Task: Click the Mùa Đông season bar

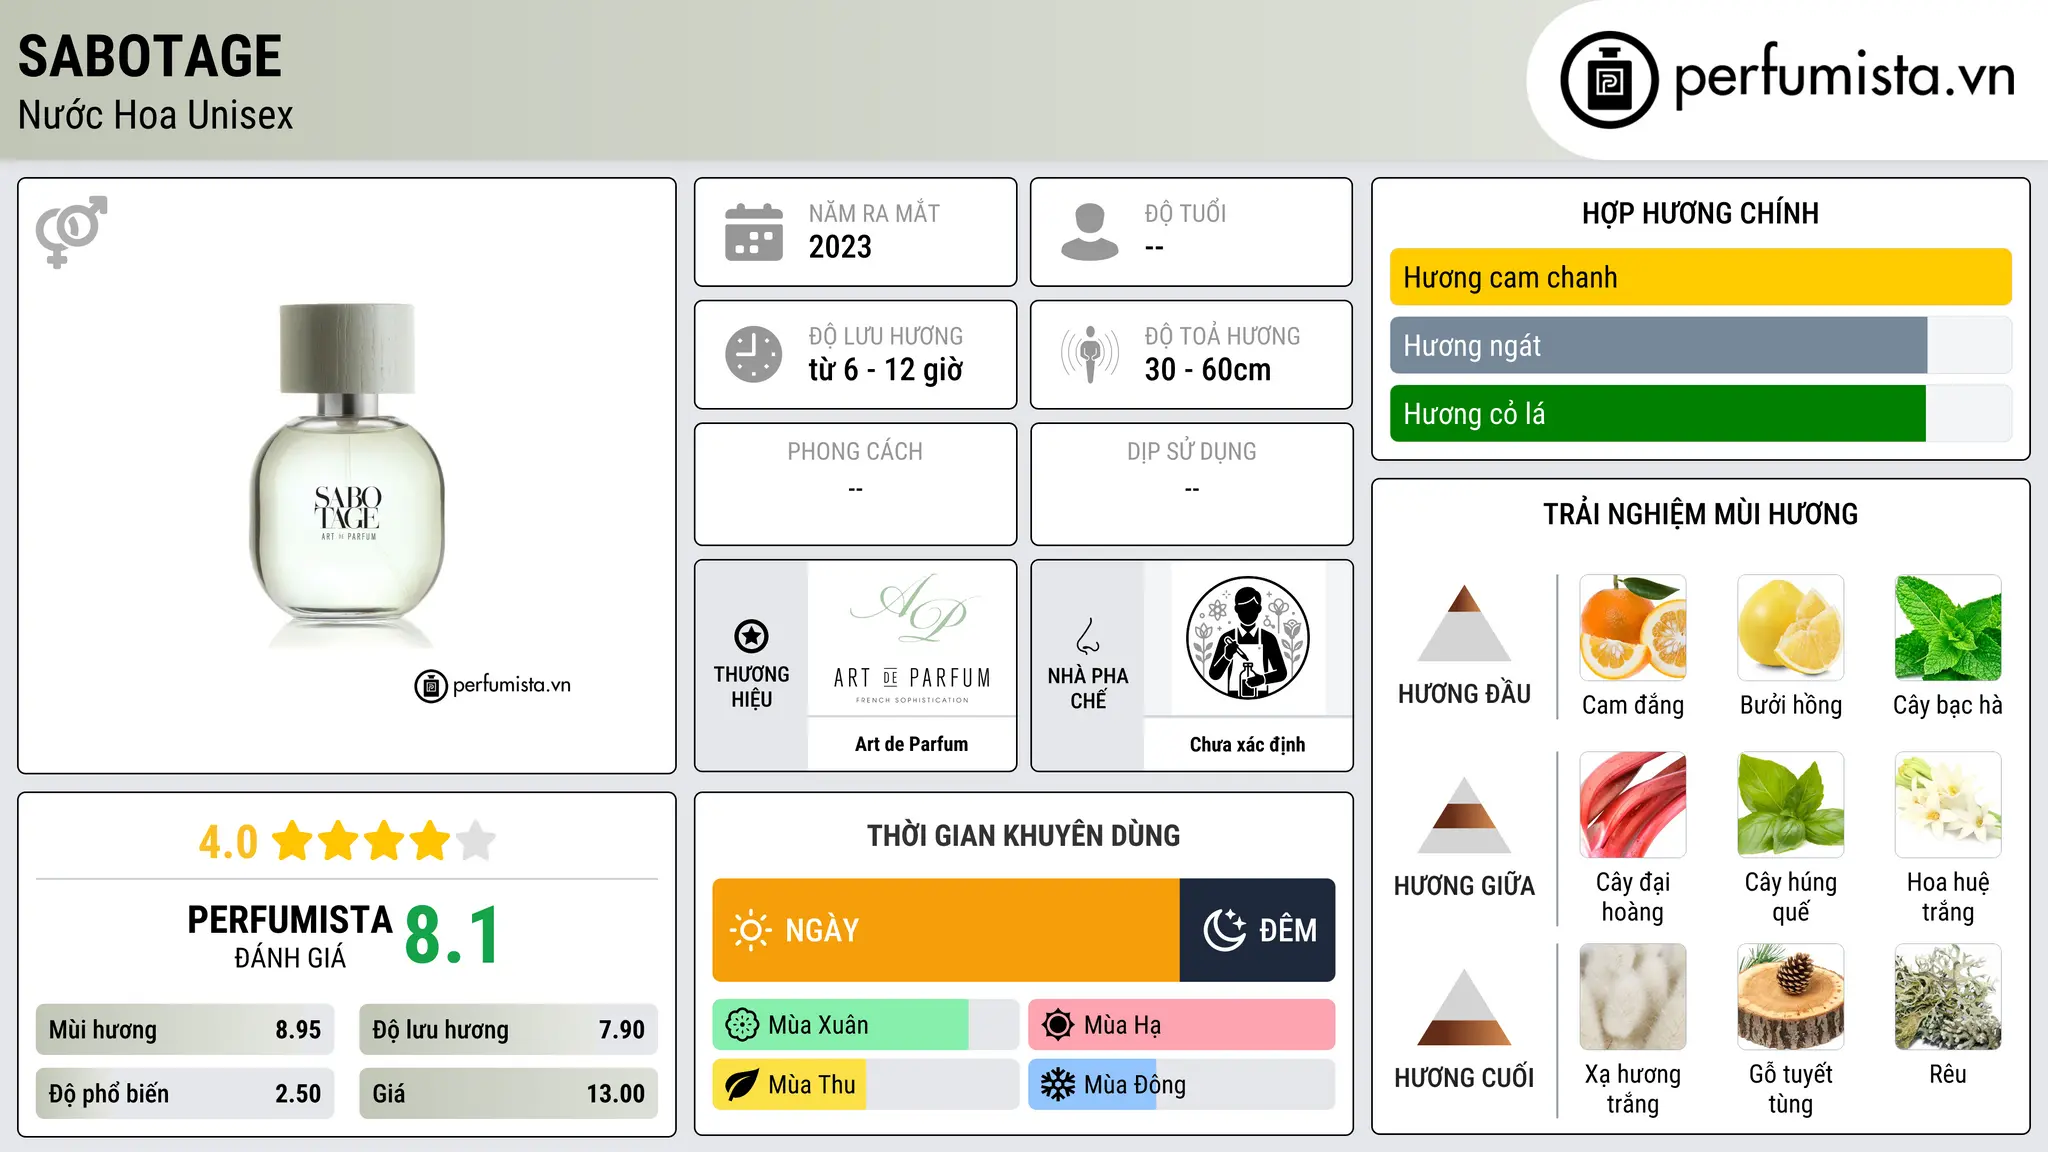Action: tap(1182, 1085)
